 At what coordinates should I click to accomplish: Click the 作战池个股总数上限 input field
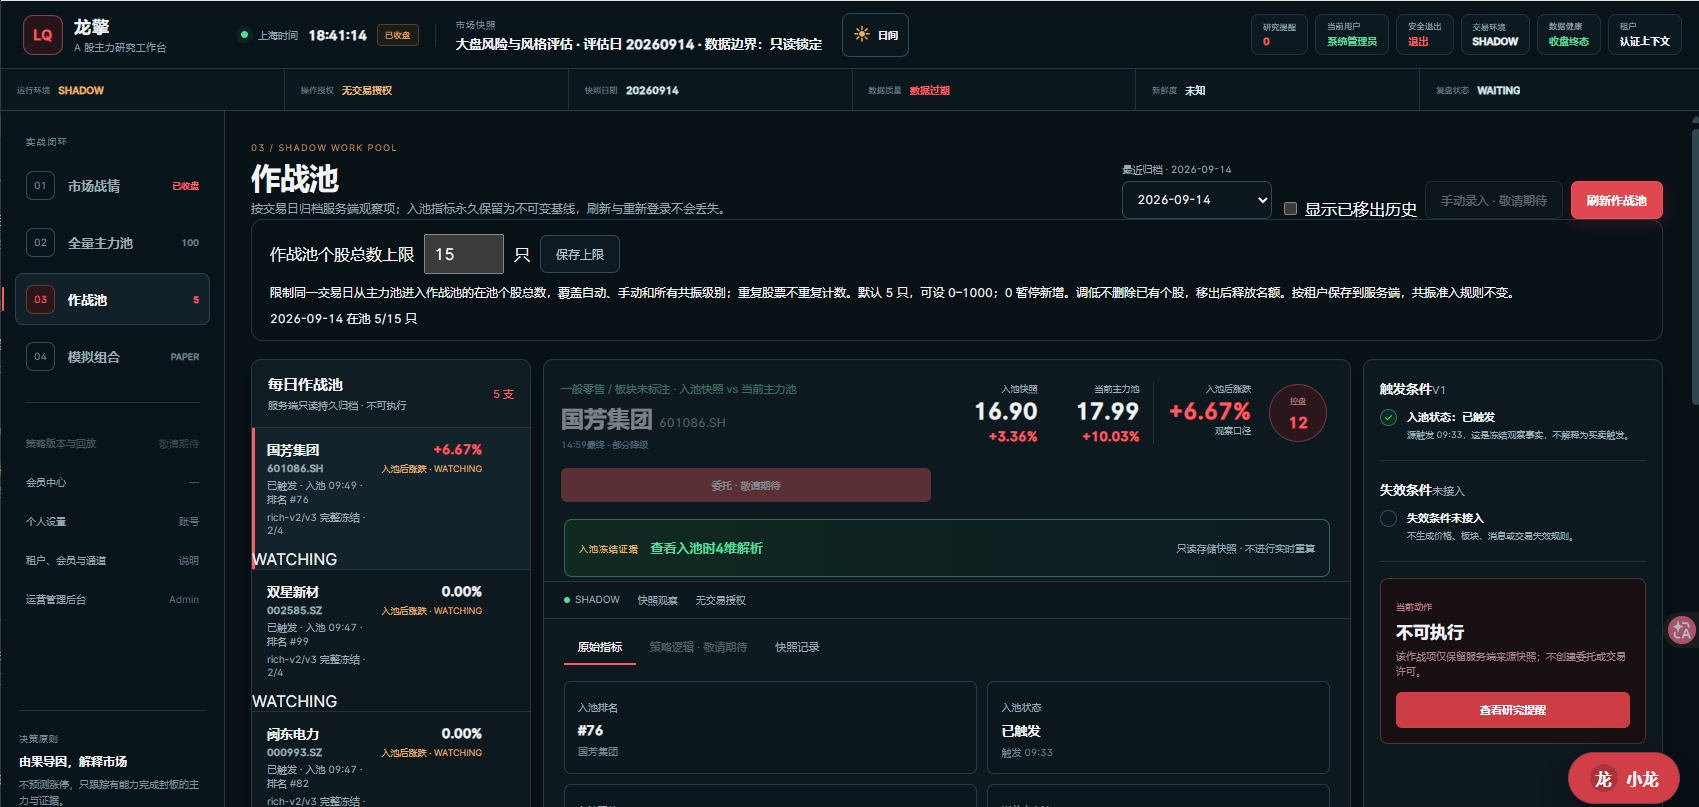(464, 255)
